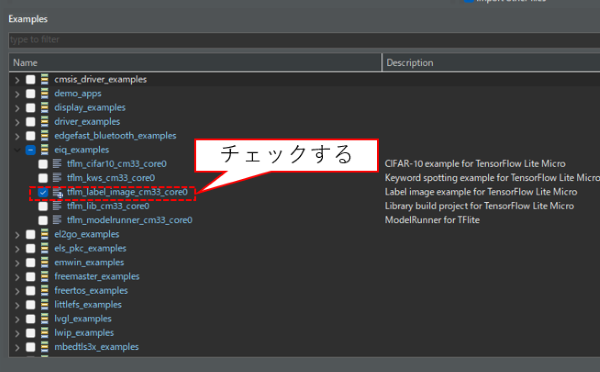Image resolution: width=600 pixels, height=372 pixels.
Task: Click the eiq_examples category icon
Action: (45, 150)
